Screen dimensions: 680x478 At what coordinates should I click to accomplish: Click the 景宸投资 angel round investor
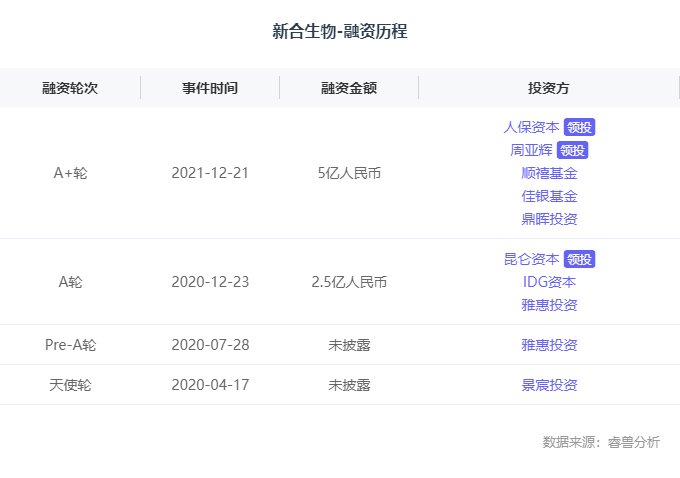tap(549, 385)
